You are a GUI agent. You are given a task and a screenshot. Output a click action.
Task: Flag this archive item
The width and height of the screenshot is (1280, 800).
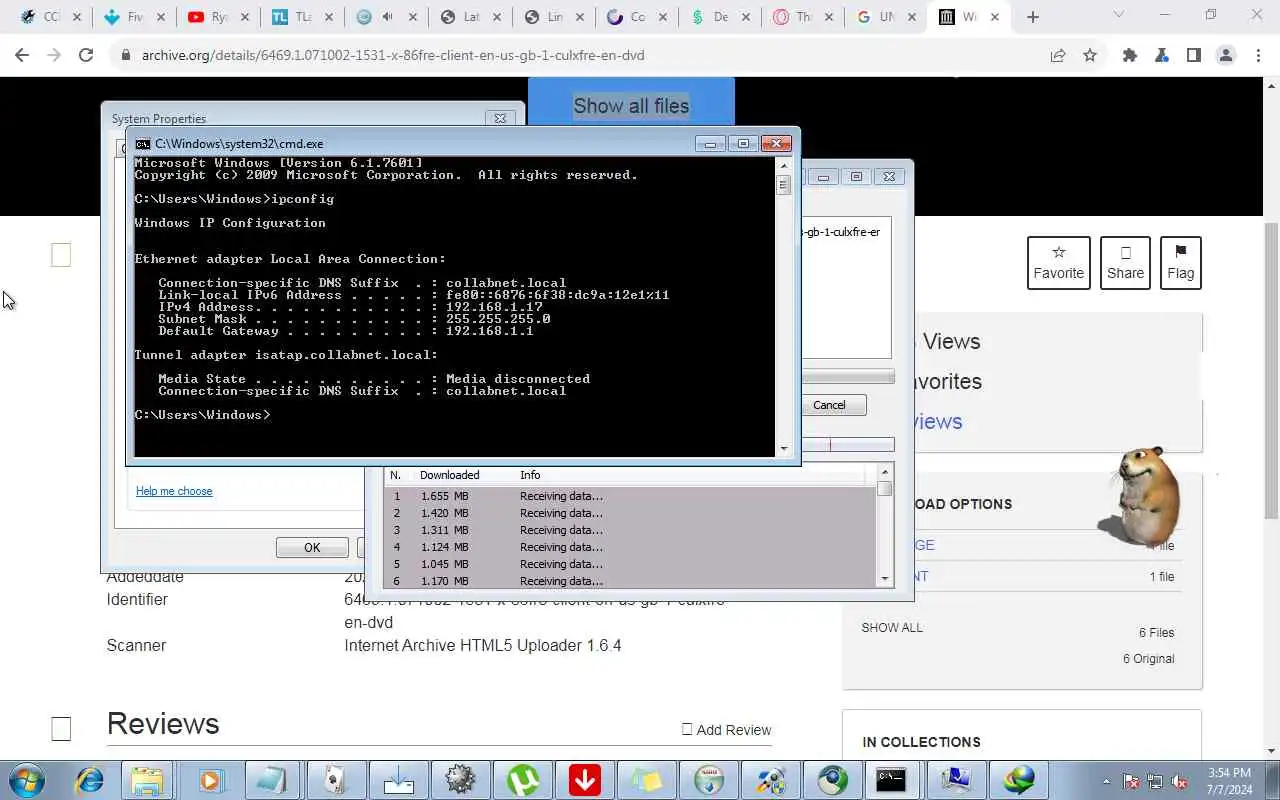click(x=1180, y=263)
